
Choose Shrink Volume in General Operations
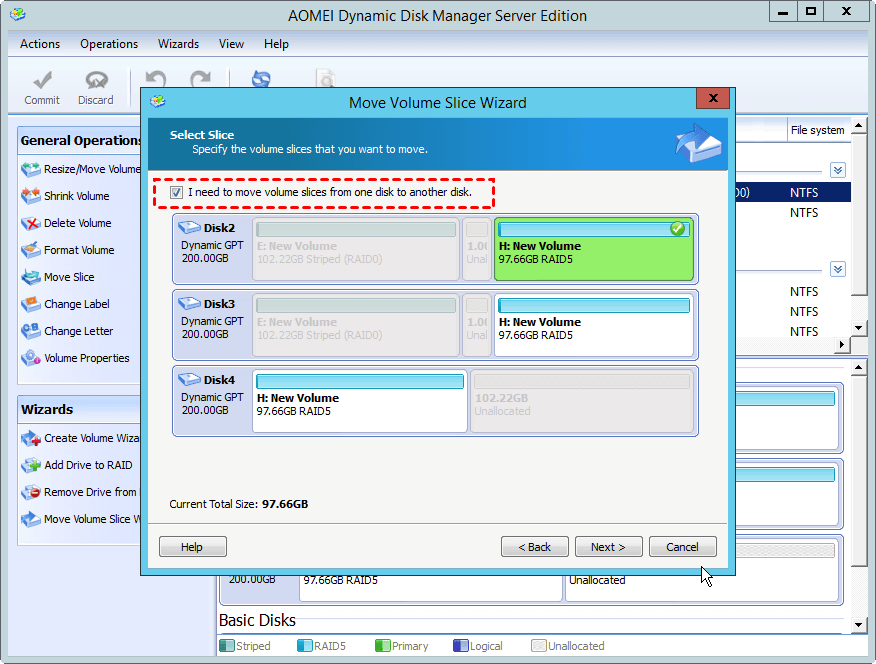coord(65,196)
